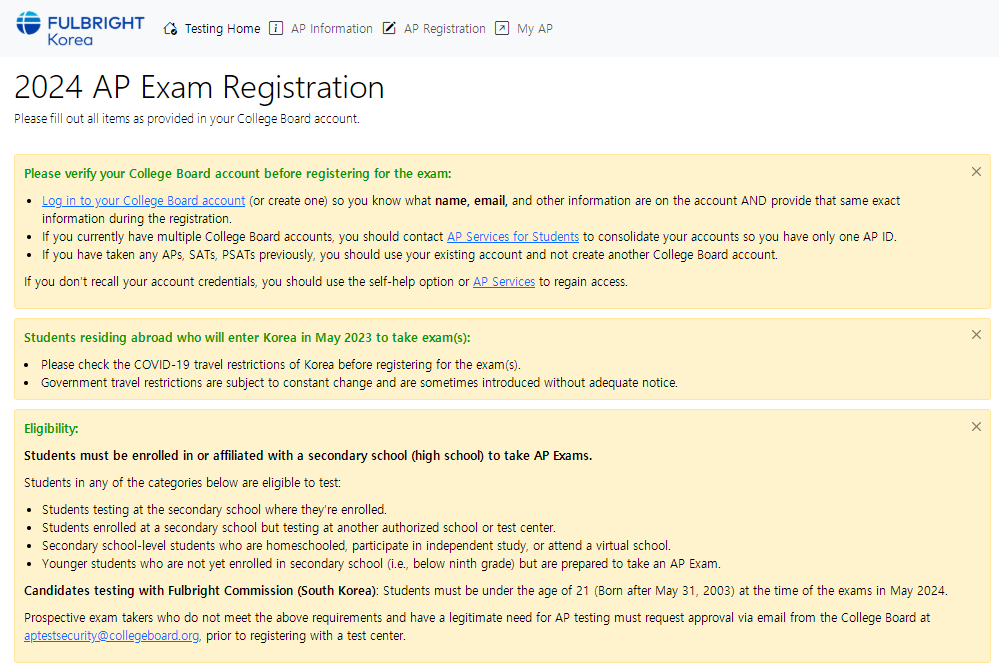Viewport: 999px width, 670px height.
Task: Click 'If you currently have multiple College Board accounts' bullet
Action: pyautogui.click(x=469, y=237)
